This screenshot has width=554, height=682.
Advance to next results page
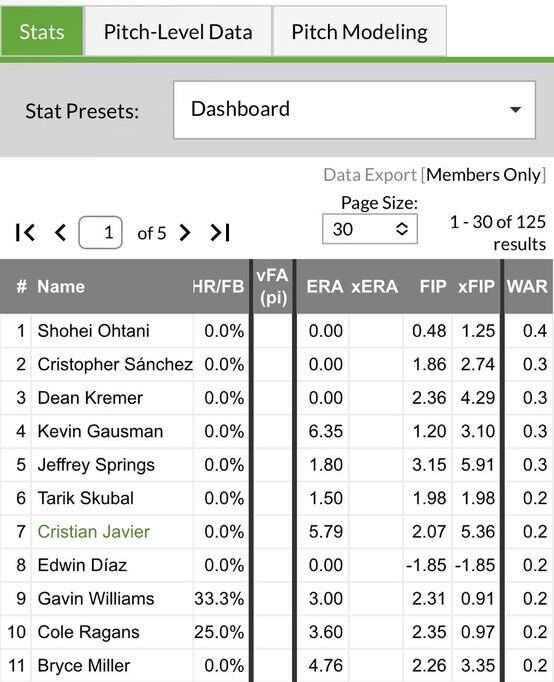click(x=185, y=233)
